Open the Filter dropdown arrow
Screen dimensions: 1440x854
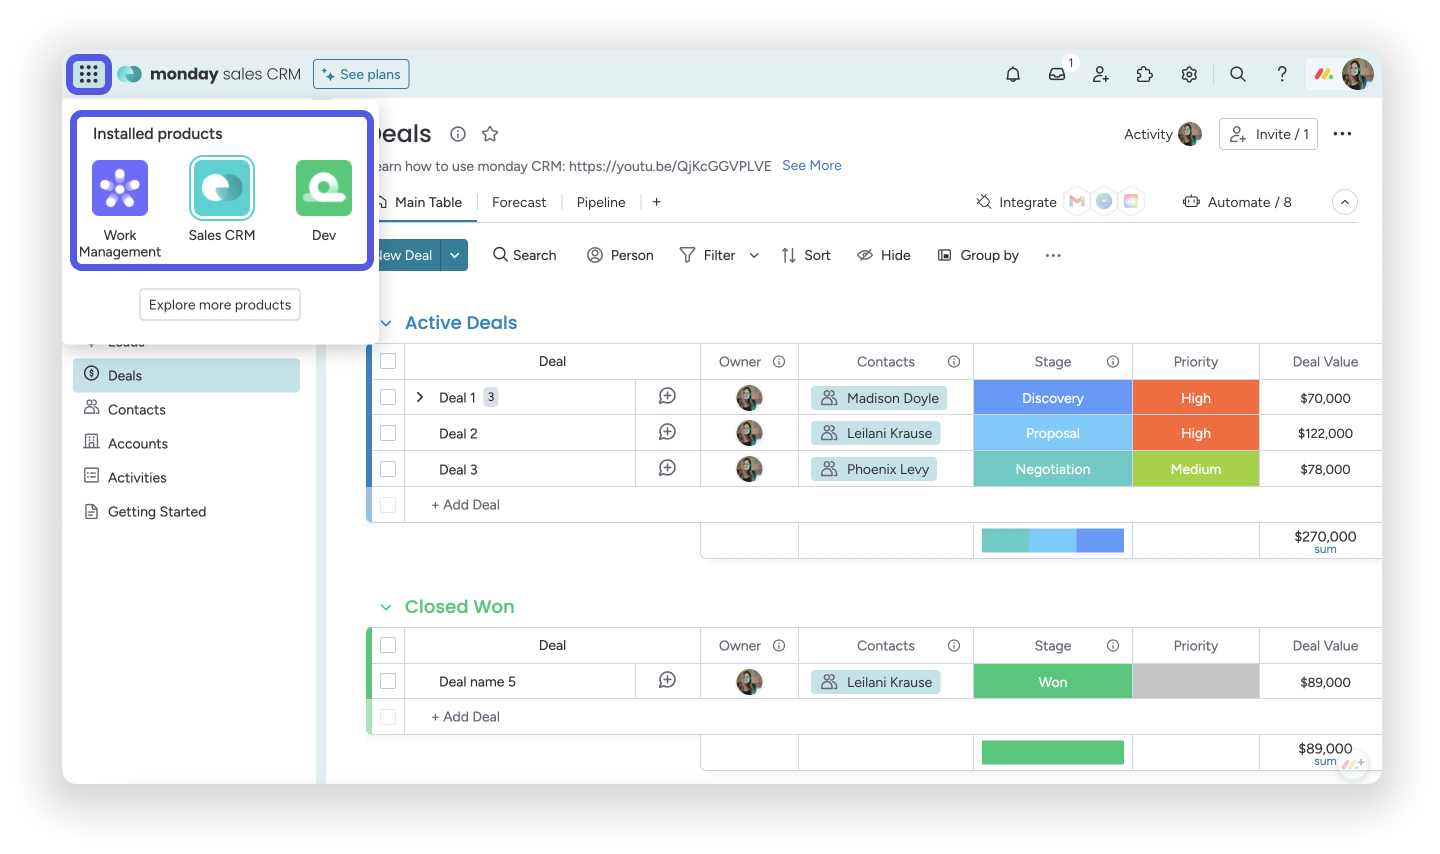pyautogui.click(x=754, y=256)
